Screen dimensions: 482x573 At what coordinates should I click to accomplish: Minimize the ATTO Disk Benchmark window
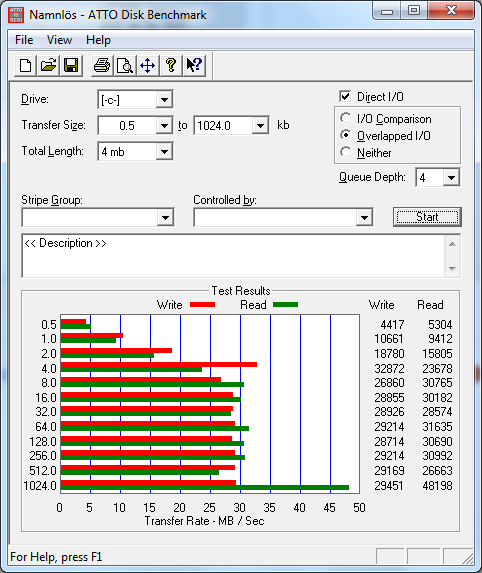pyautogui.click(x=387, y=11)
